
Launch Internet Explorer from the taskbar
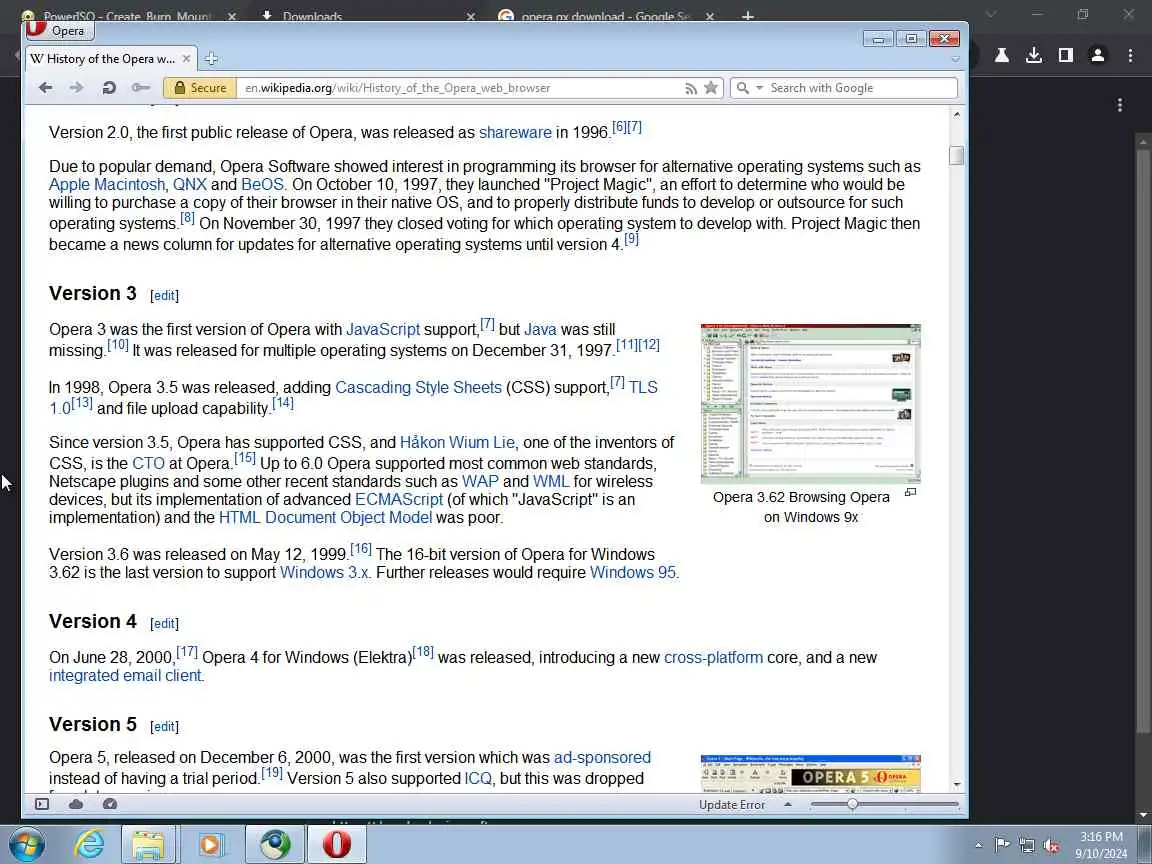click(90, 844)
